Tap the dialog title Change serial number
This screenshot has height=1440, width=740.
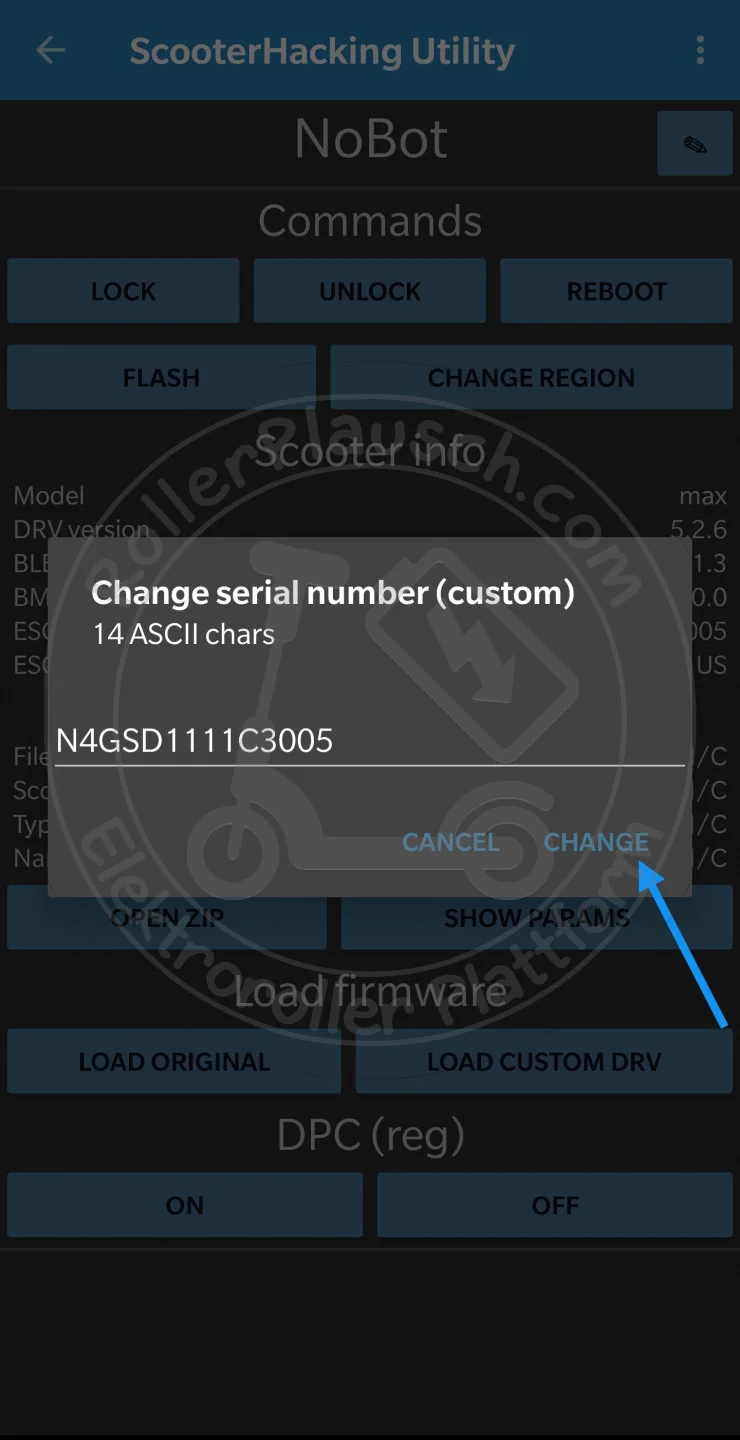click(x=332, y=592)
